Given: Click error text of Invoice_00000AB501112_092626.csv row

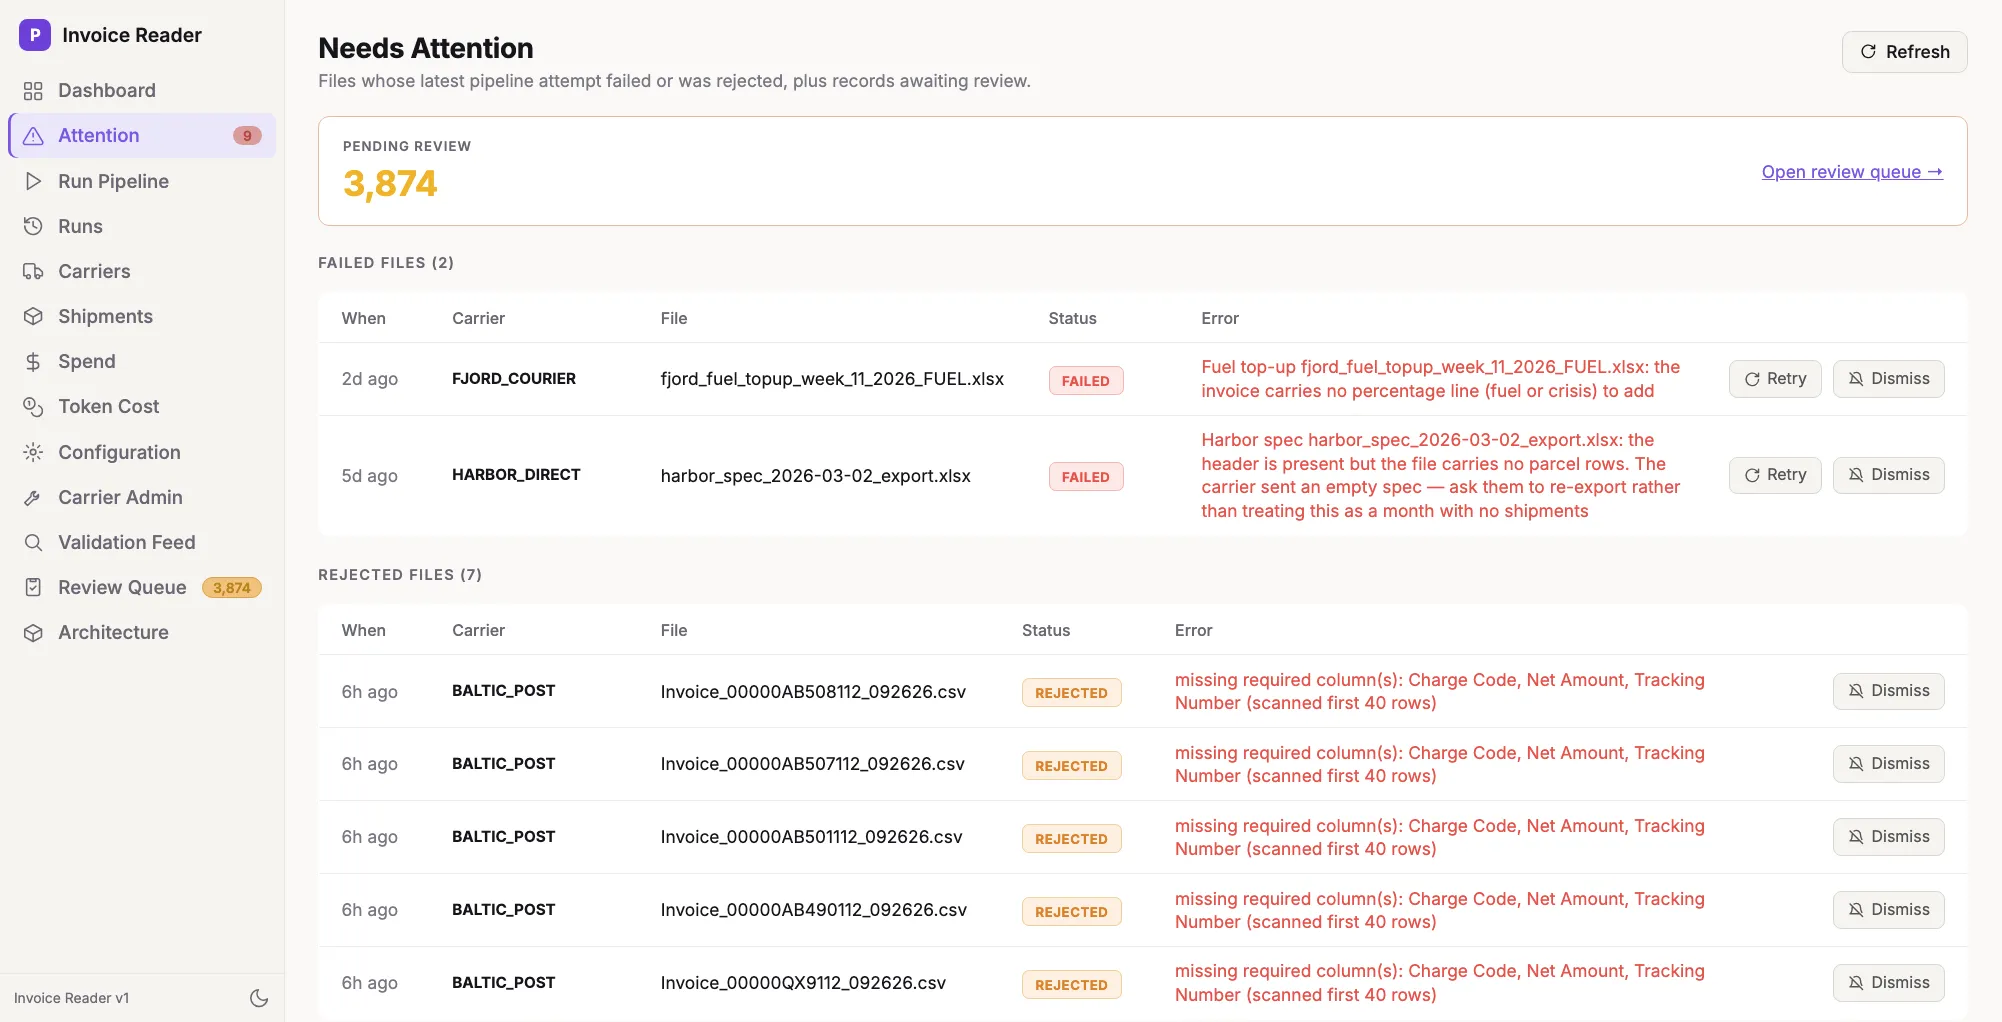Looking at the screenshot, I should 1440,837.
